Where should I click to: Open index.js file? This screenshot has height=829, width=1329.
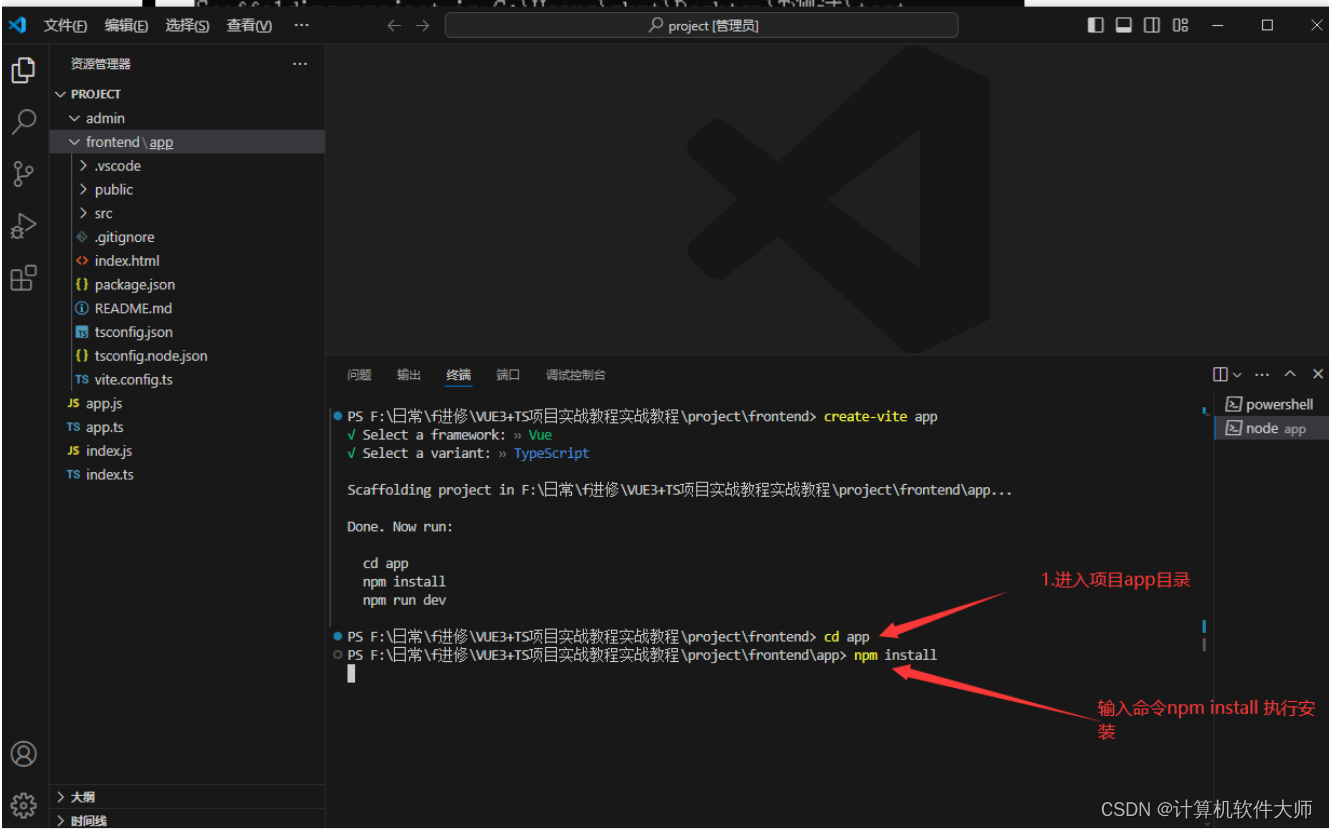[187, 451]
